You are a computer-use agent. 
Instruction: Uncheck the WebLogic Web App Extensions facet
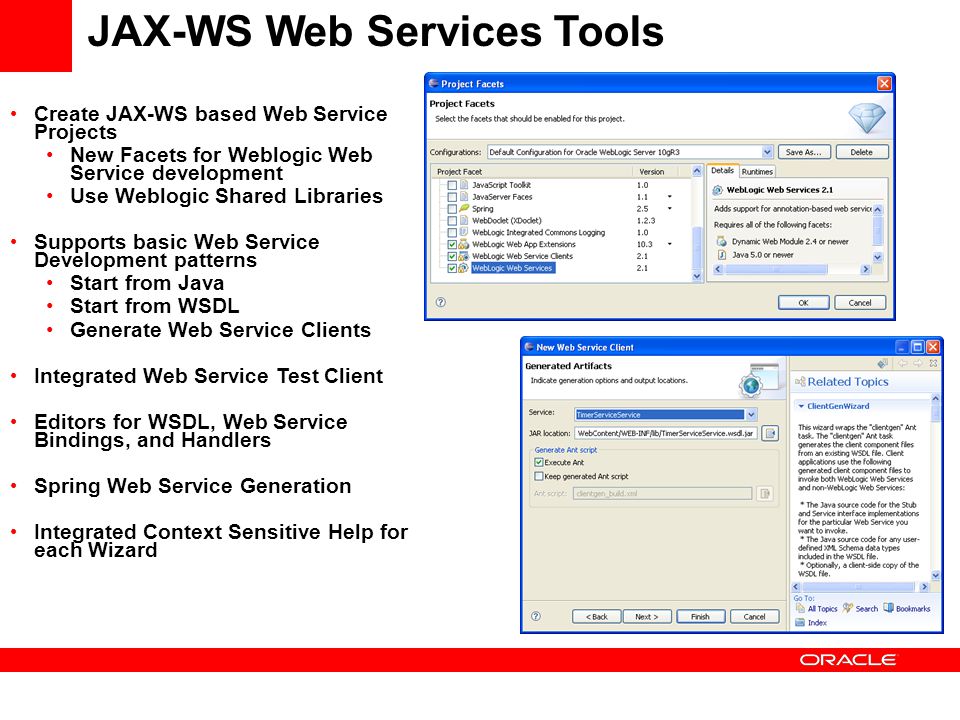pos(452,244)
